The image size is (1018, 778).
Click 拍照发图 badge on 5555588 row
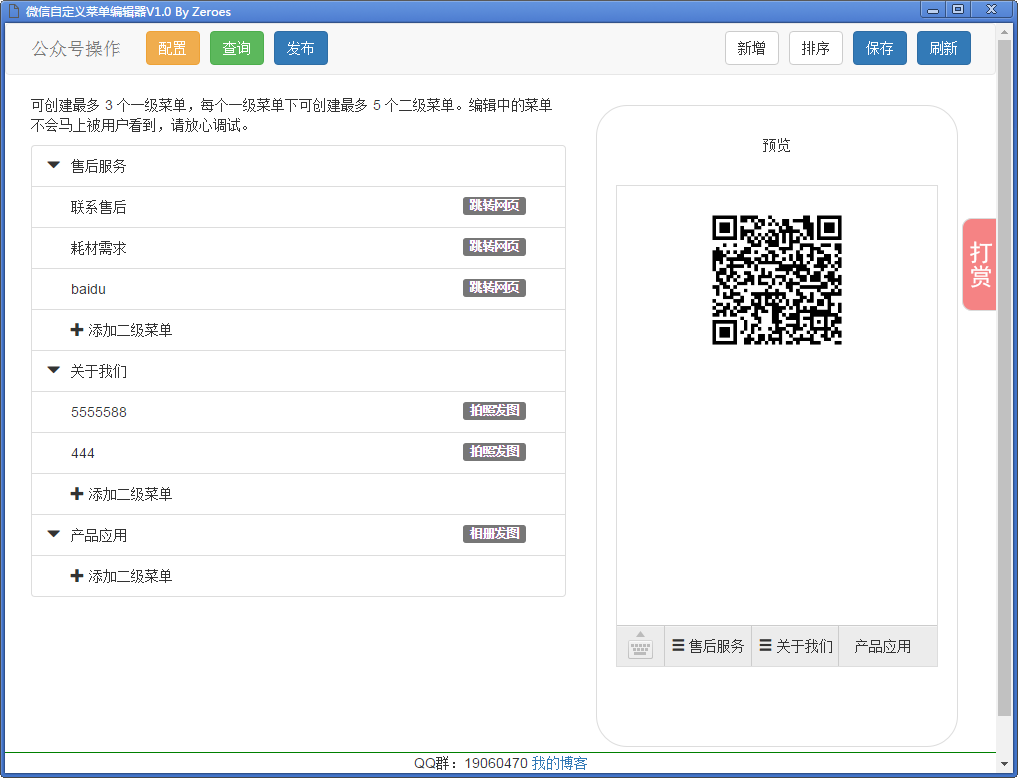click(494, 410)
